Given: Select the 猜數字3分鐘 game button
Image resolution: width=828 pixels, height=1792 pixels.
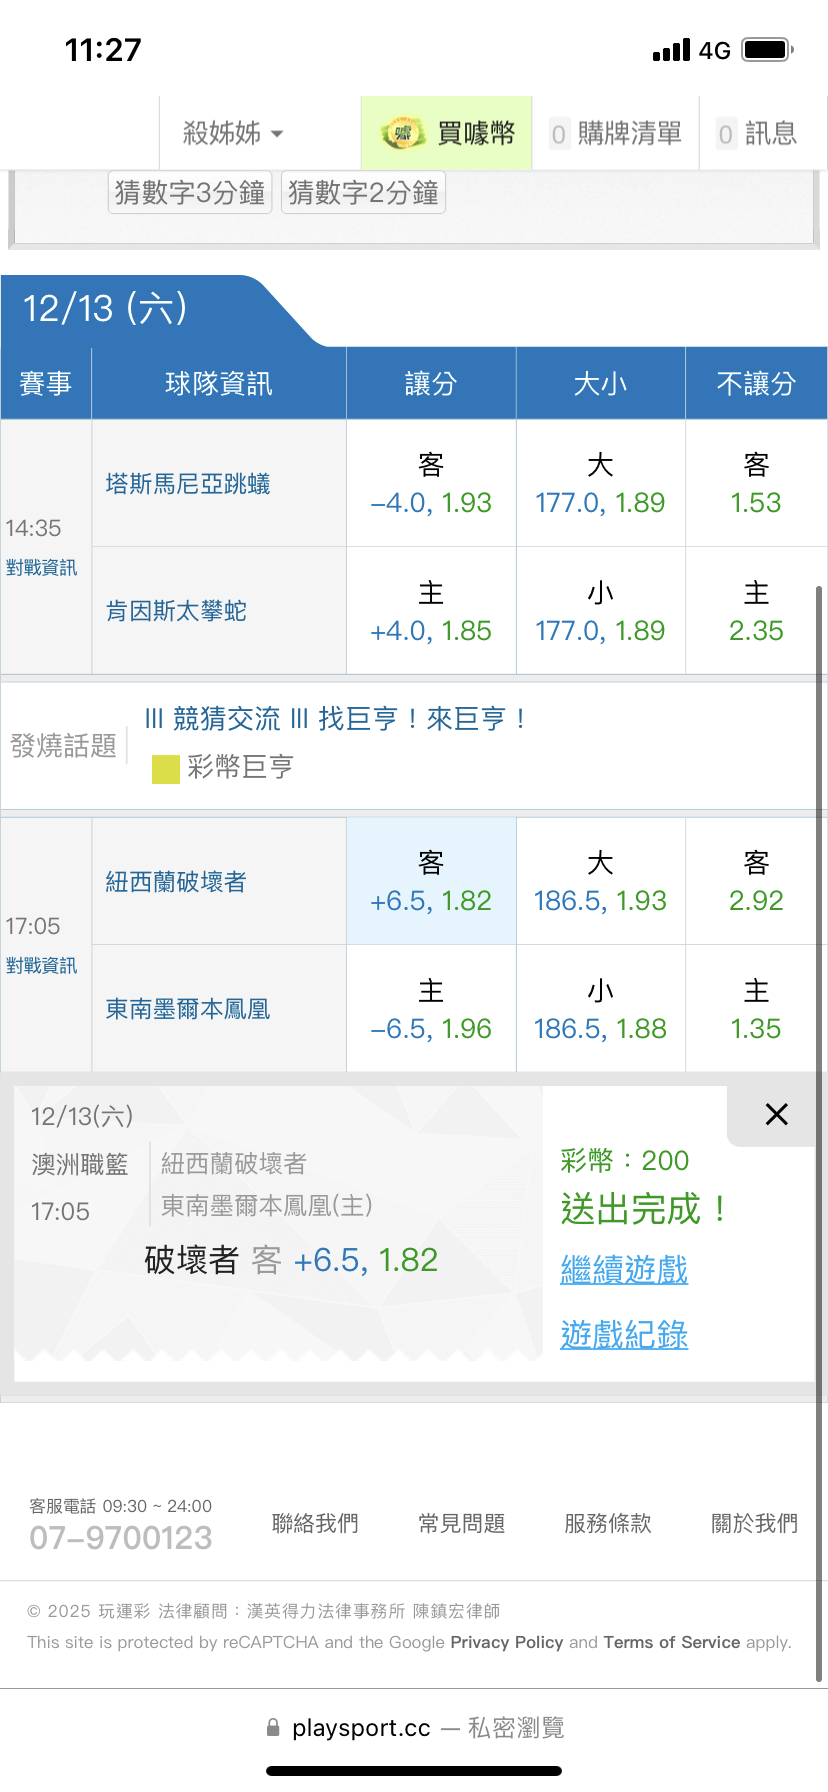Looking at the screenshot, I should pyautogui.click(x=190, y=192).
